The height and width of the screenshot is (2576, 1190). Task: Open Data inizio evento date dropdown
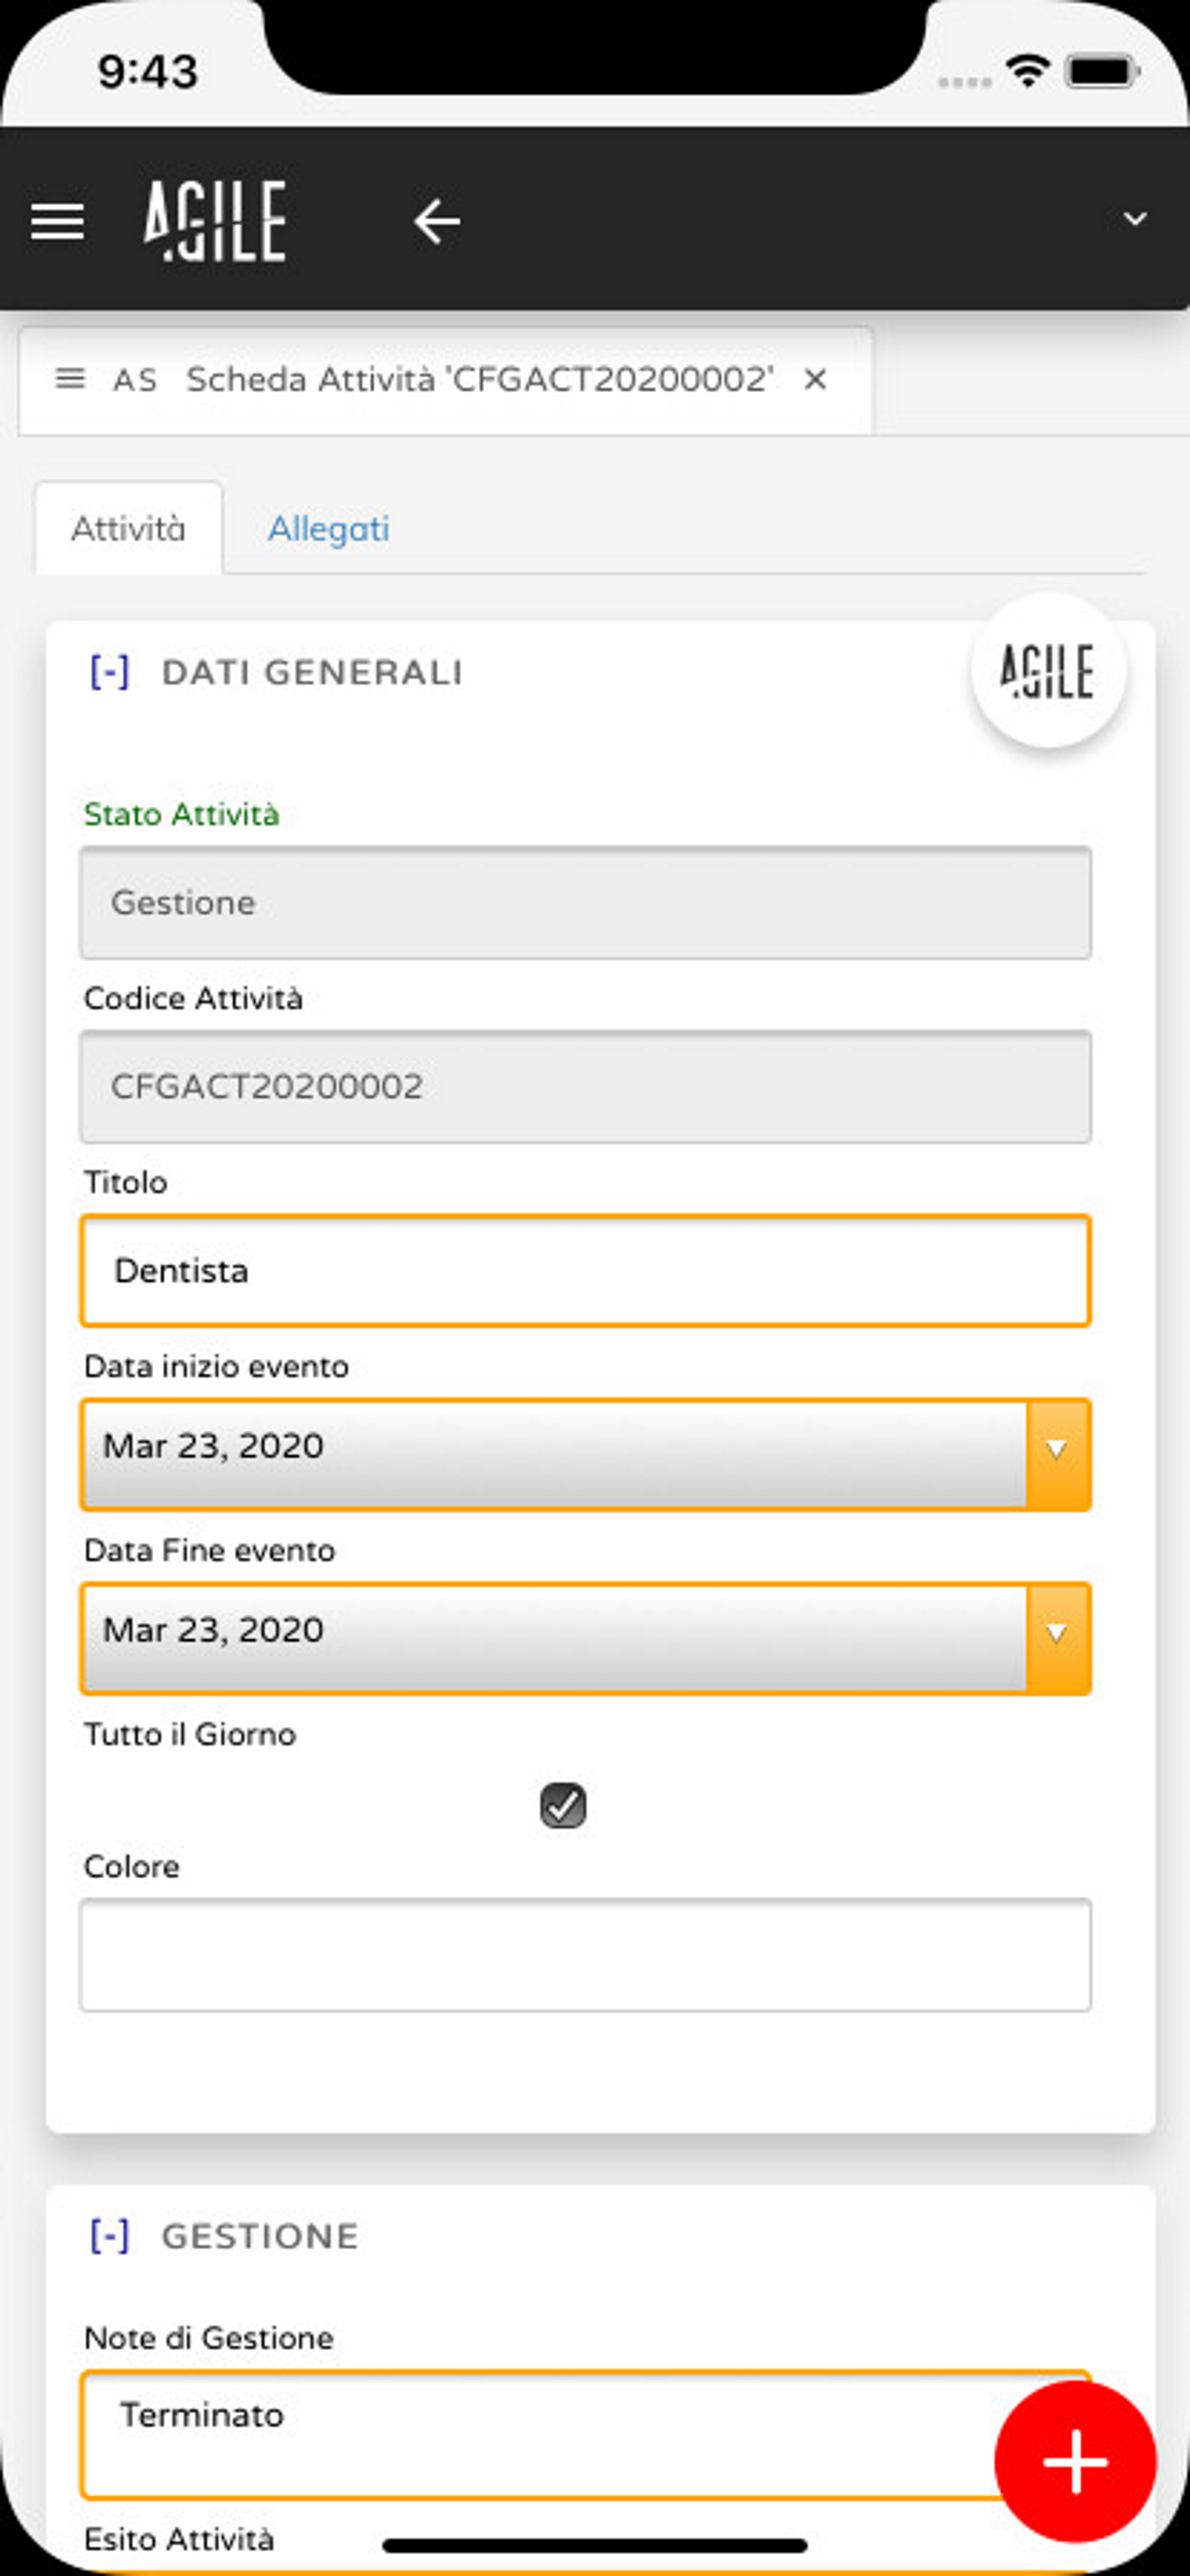coord(1057,1453)
